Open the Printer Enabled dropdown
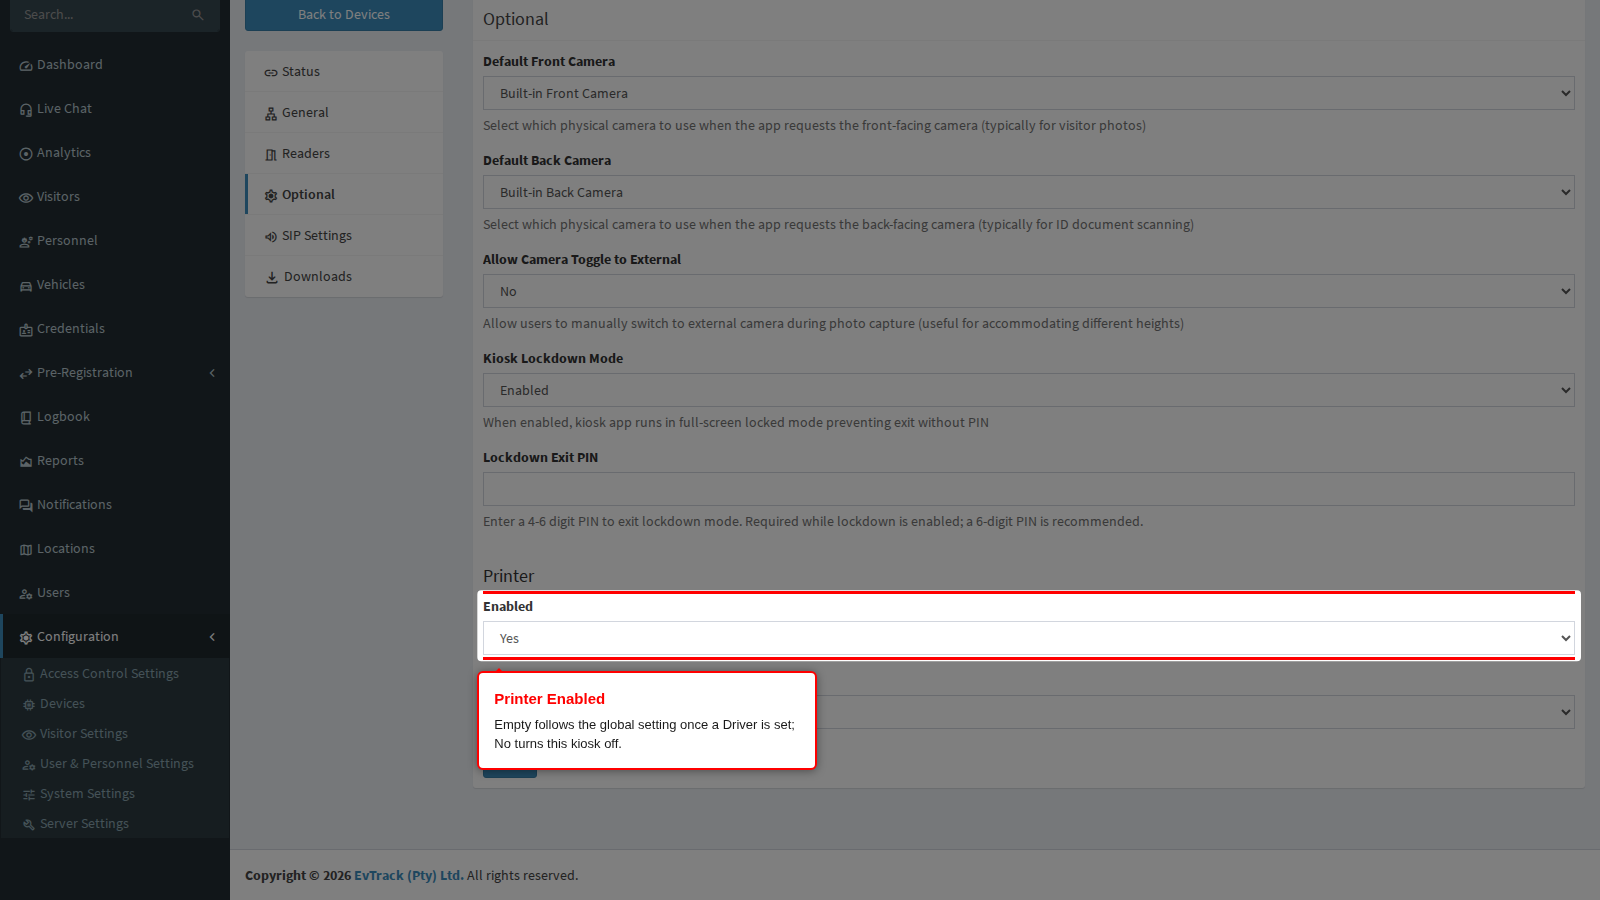The width and height of the screenshot is (1600, 900). [x=1028, y=638]
